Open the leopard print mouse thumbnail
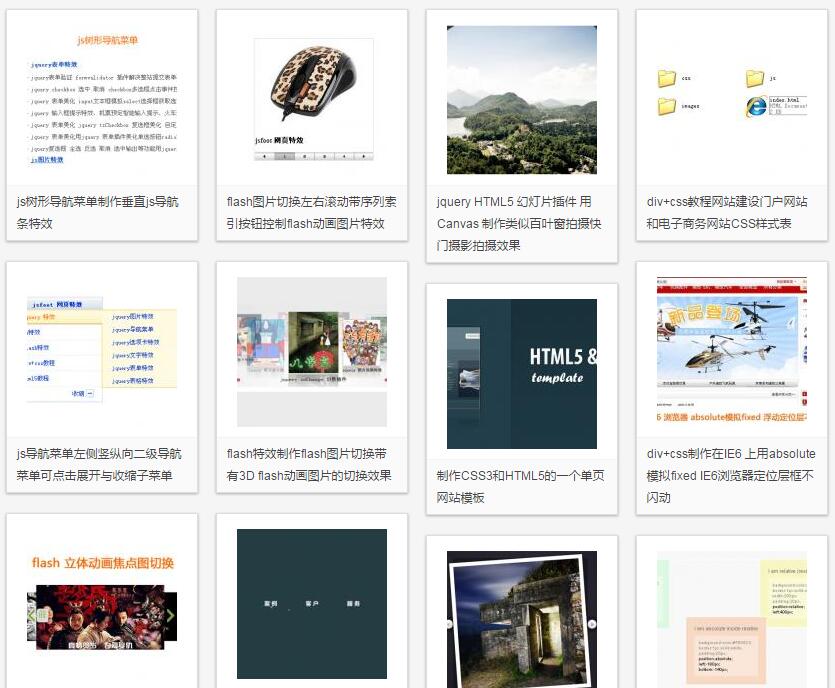Image resolution: width=835 pixels, height=688 pixels. click(312, 100)
